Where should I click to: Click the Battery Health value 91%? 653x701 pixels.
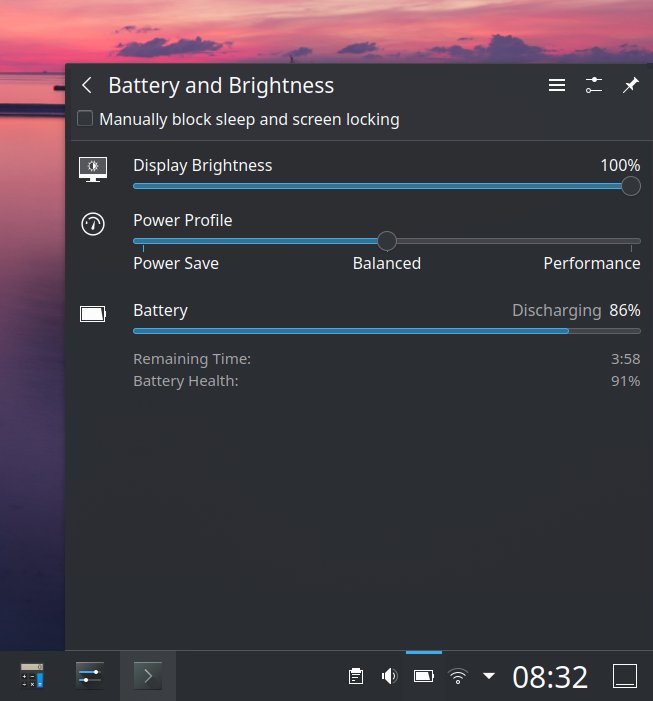[625, 381]
